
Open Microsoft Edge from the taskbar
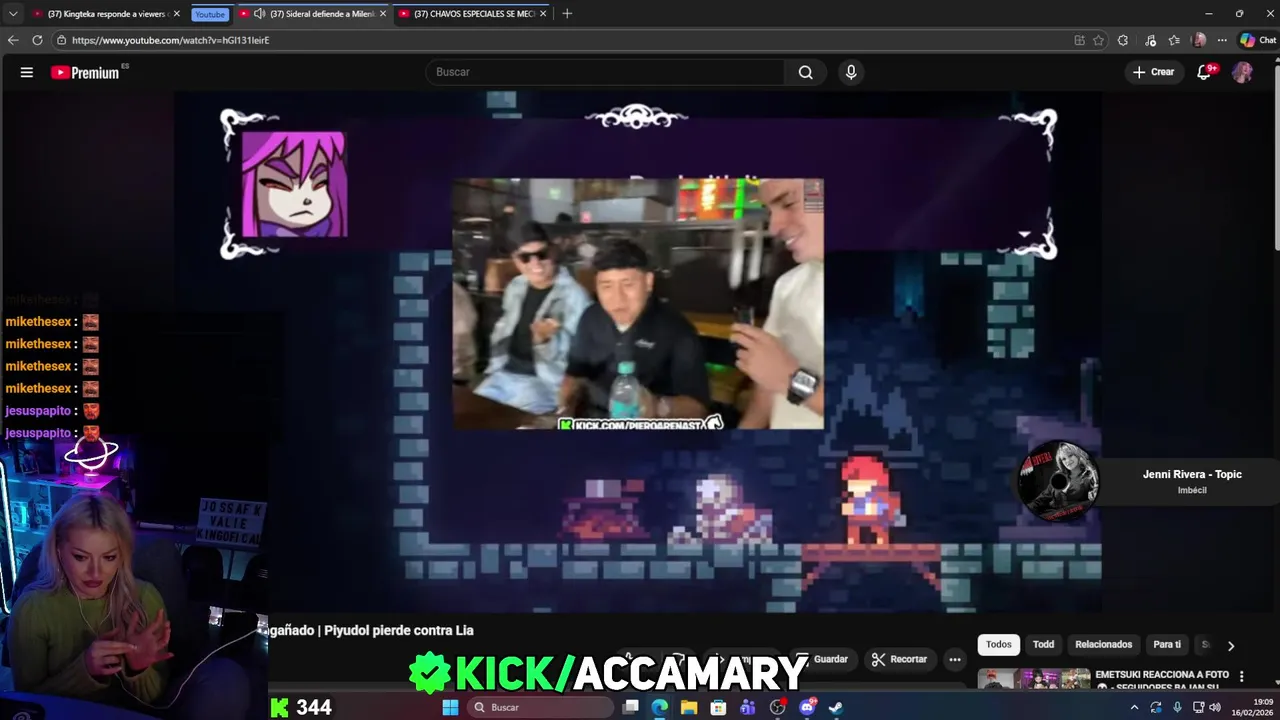pyautogui.click(x=660, y=707)
